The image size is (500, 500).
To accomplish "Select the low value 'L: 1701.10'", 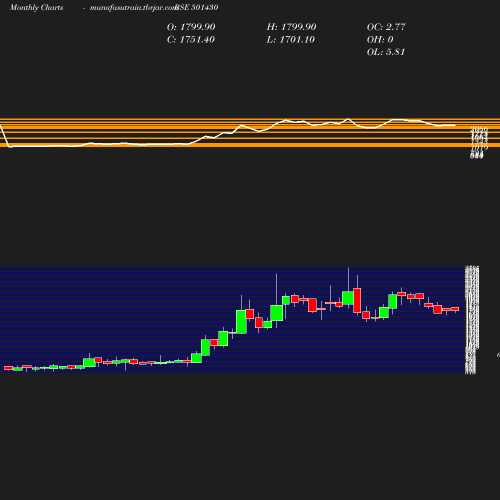I will click(x=291, y=40).
